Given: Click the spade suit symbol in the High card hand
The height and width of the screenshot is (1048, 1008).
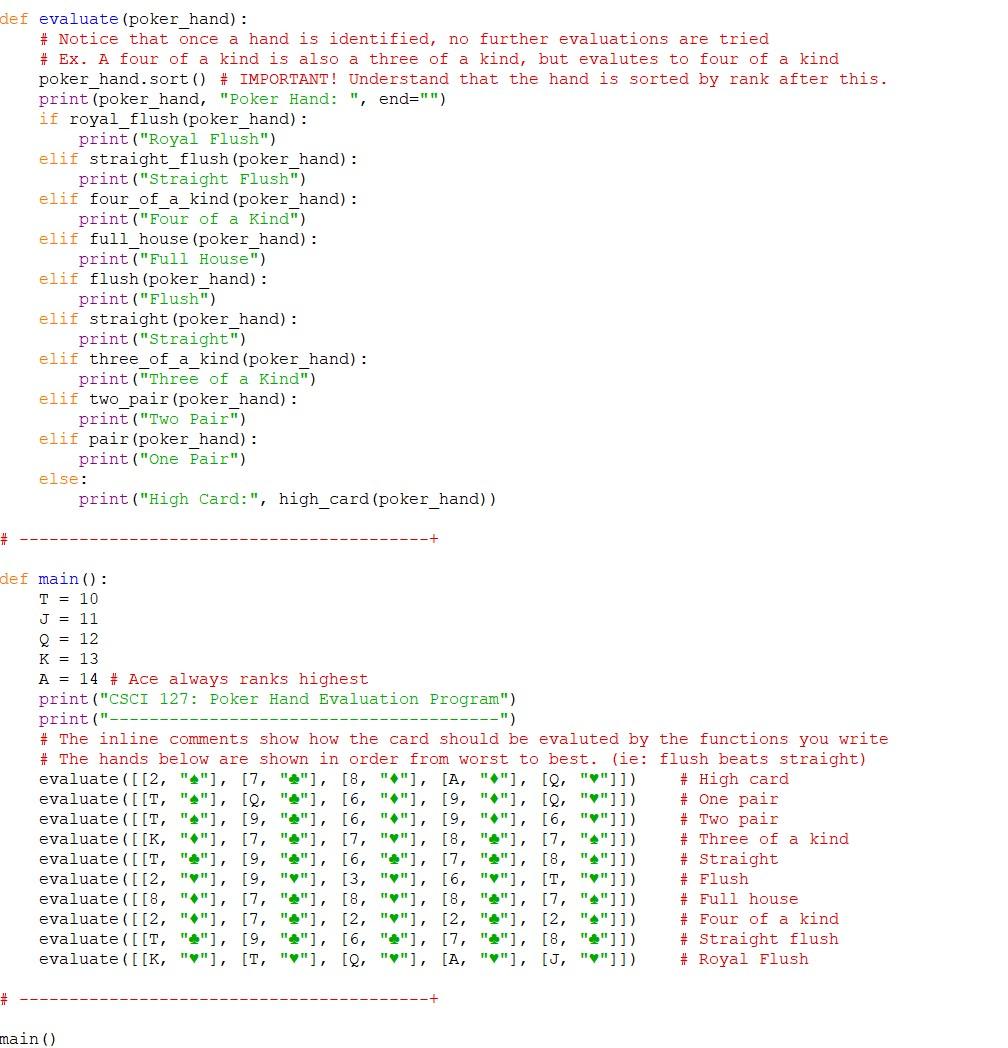Looking at the screenshot, I should [x=193, y=779].
